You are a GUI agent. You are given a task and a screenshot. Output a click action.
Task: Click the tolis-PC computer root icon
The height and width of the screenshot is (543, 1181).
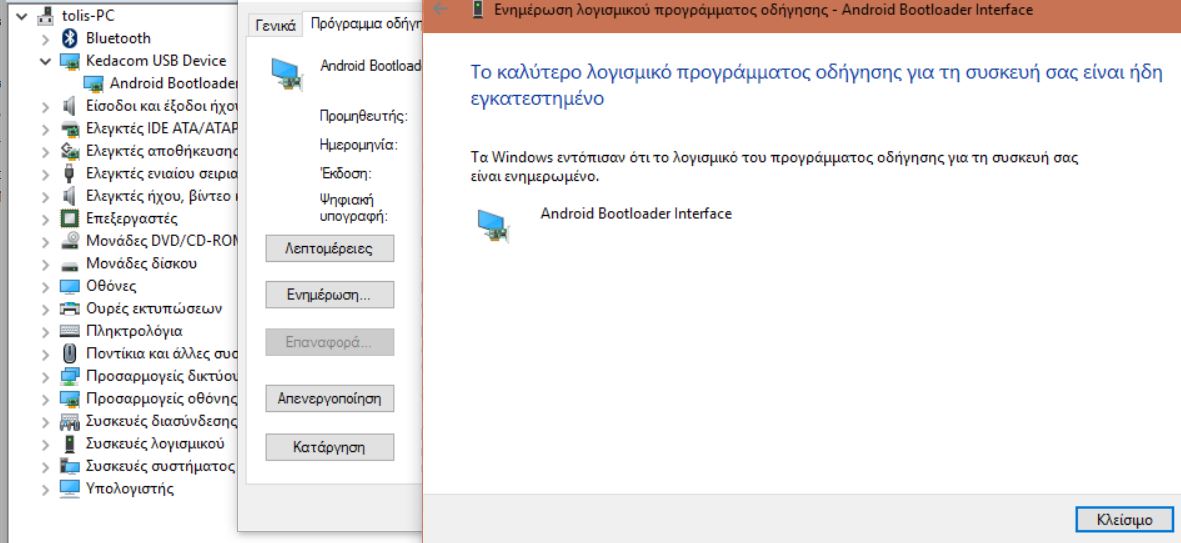pos(45,16)
